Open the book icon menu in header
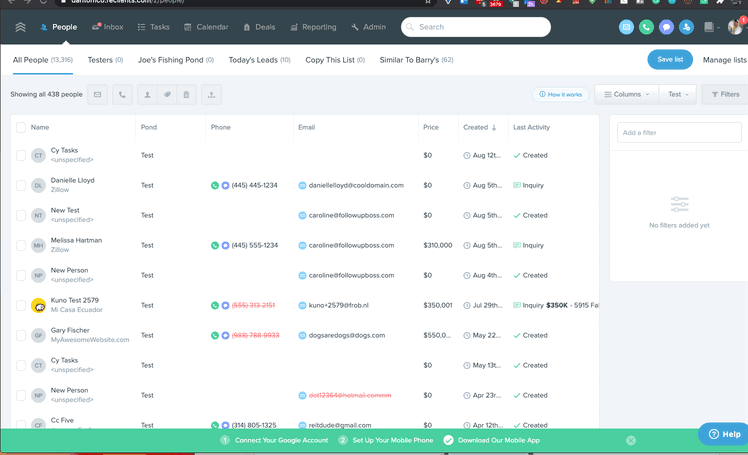The width and height of the screenshot is (748, 455). 711,27
